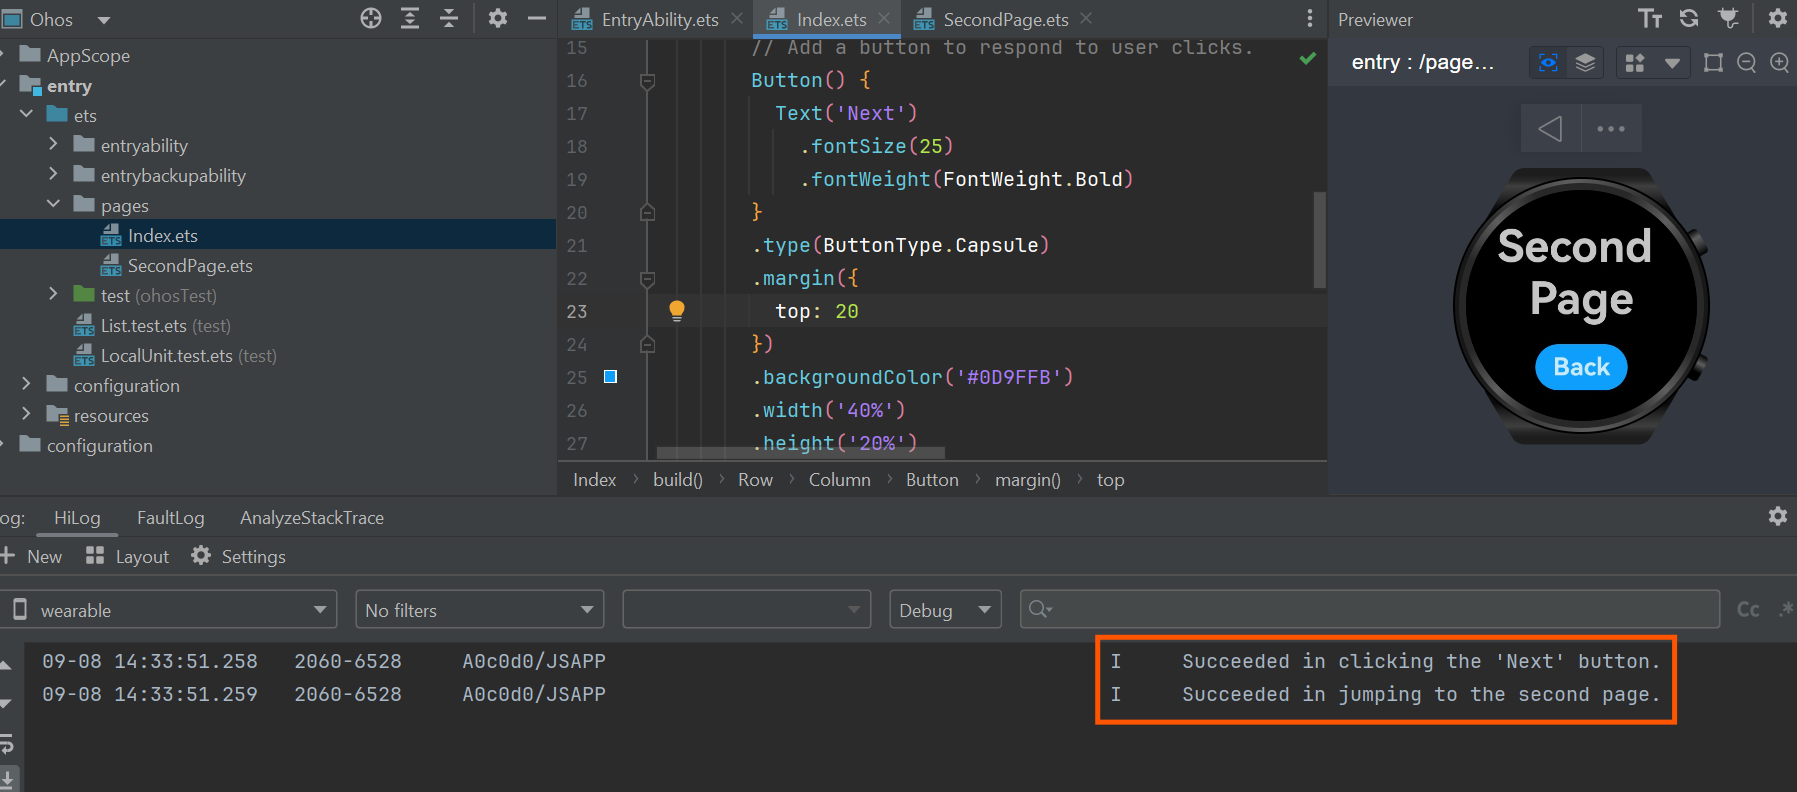Collapse the margin fold marker on line 22

click(x=647, y=278)
